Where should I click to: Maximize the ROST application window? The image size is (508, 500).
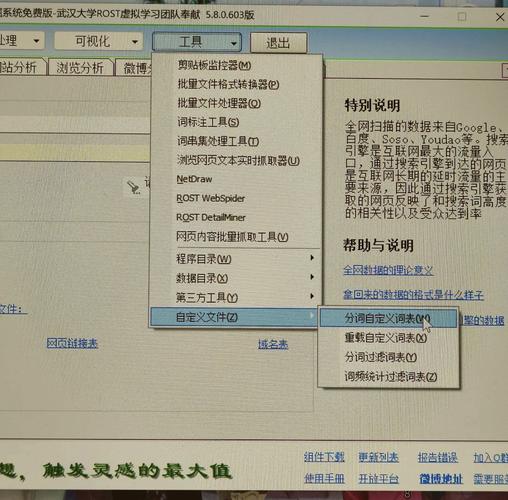point(462,16)
